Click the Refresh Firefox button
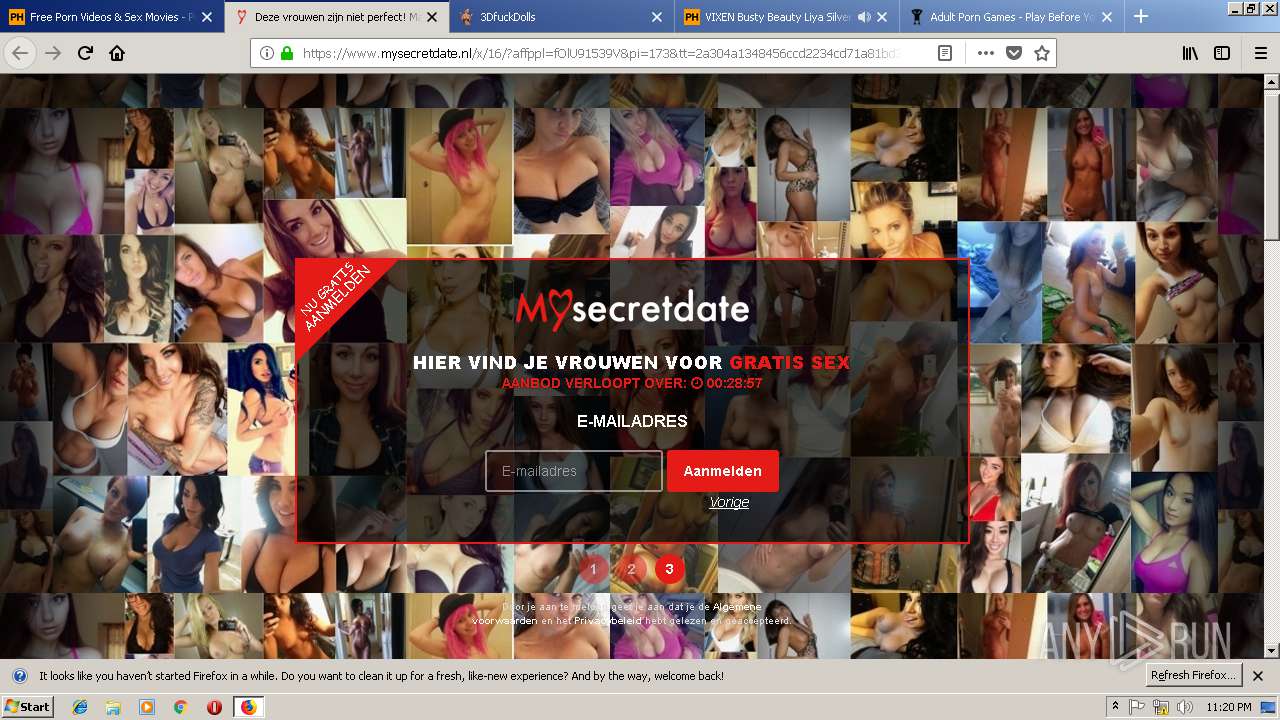Viewport: 1280px width, 720px height. click(1194, 675)
